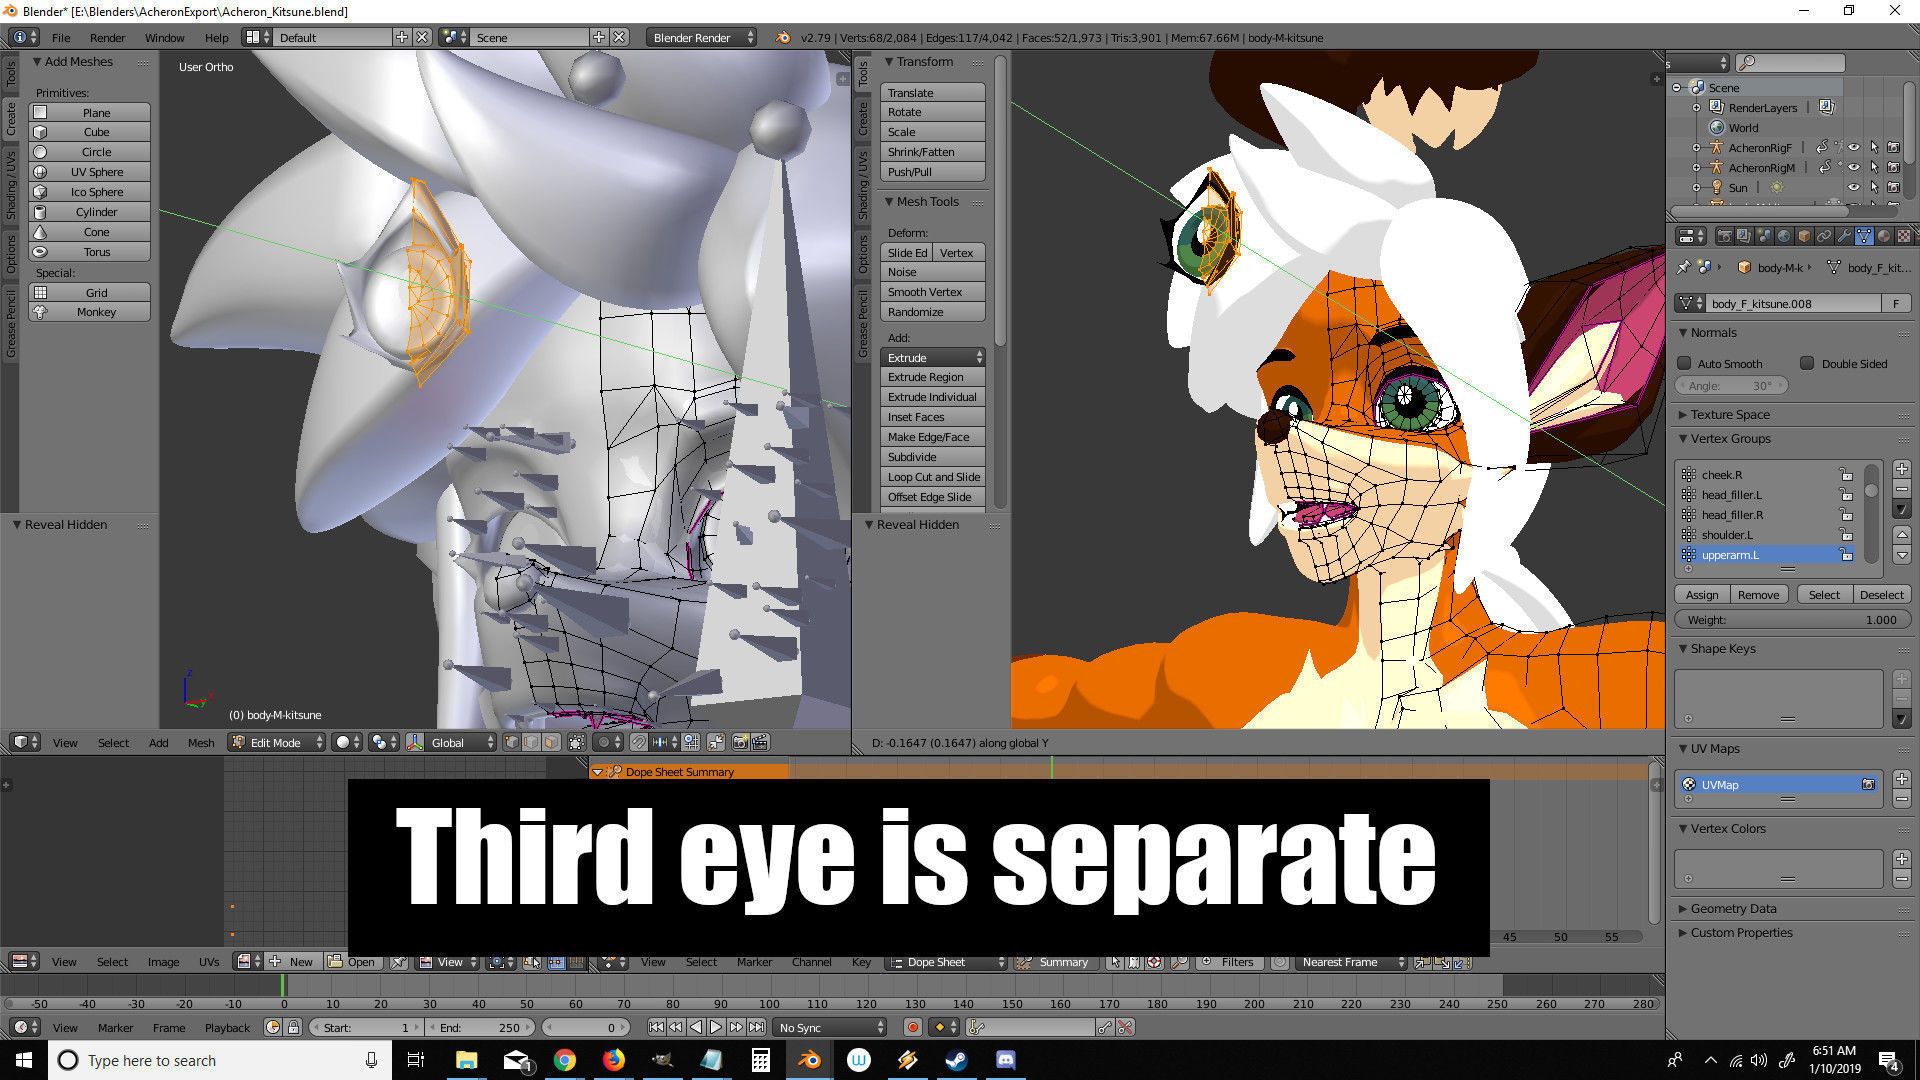Open the Window menu
This screenshot has height=1080, width=1920.
click(x=164, y=37)
